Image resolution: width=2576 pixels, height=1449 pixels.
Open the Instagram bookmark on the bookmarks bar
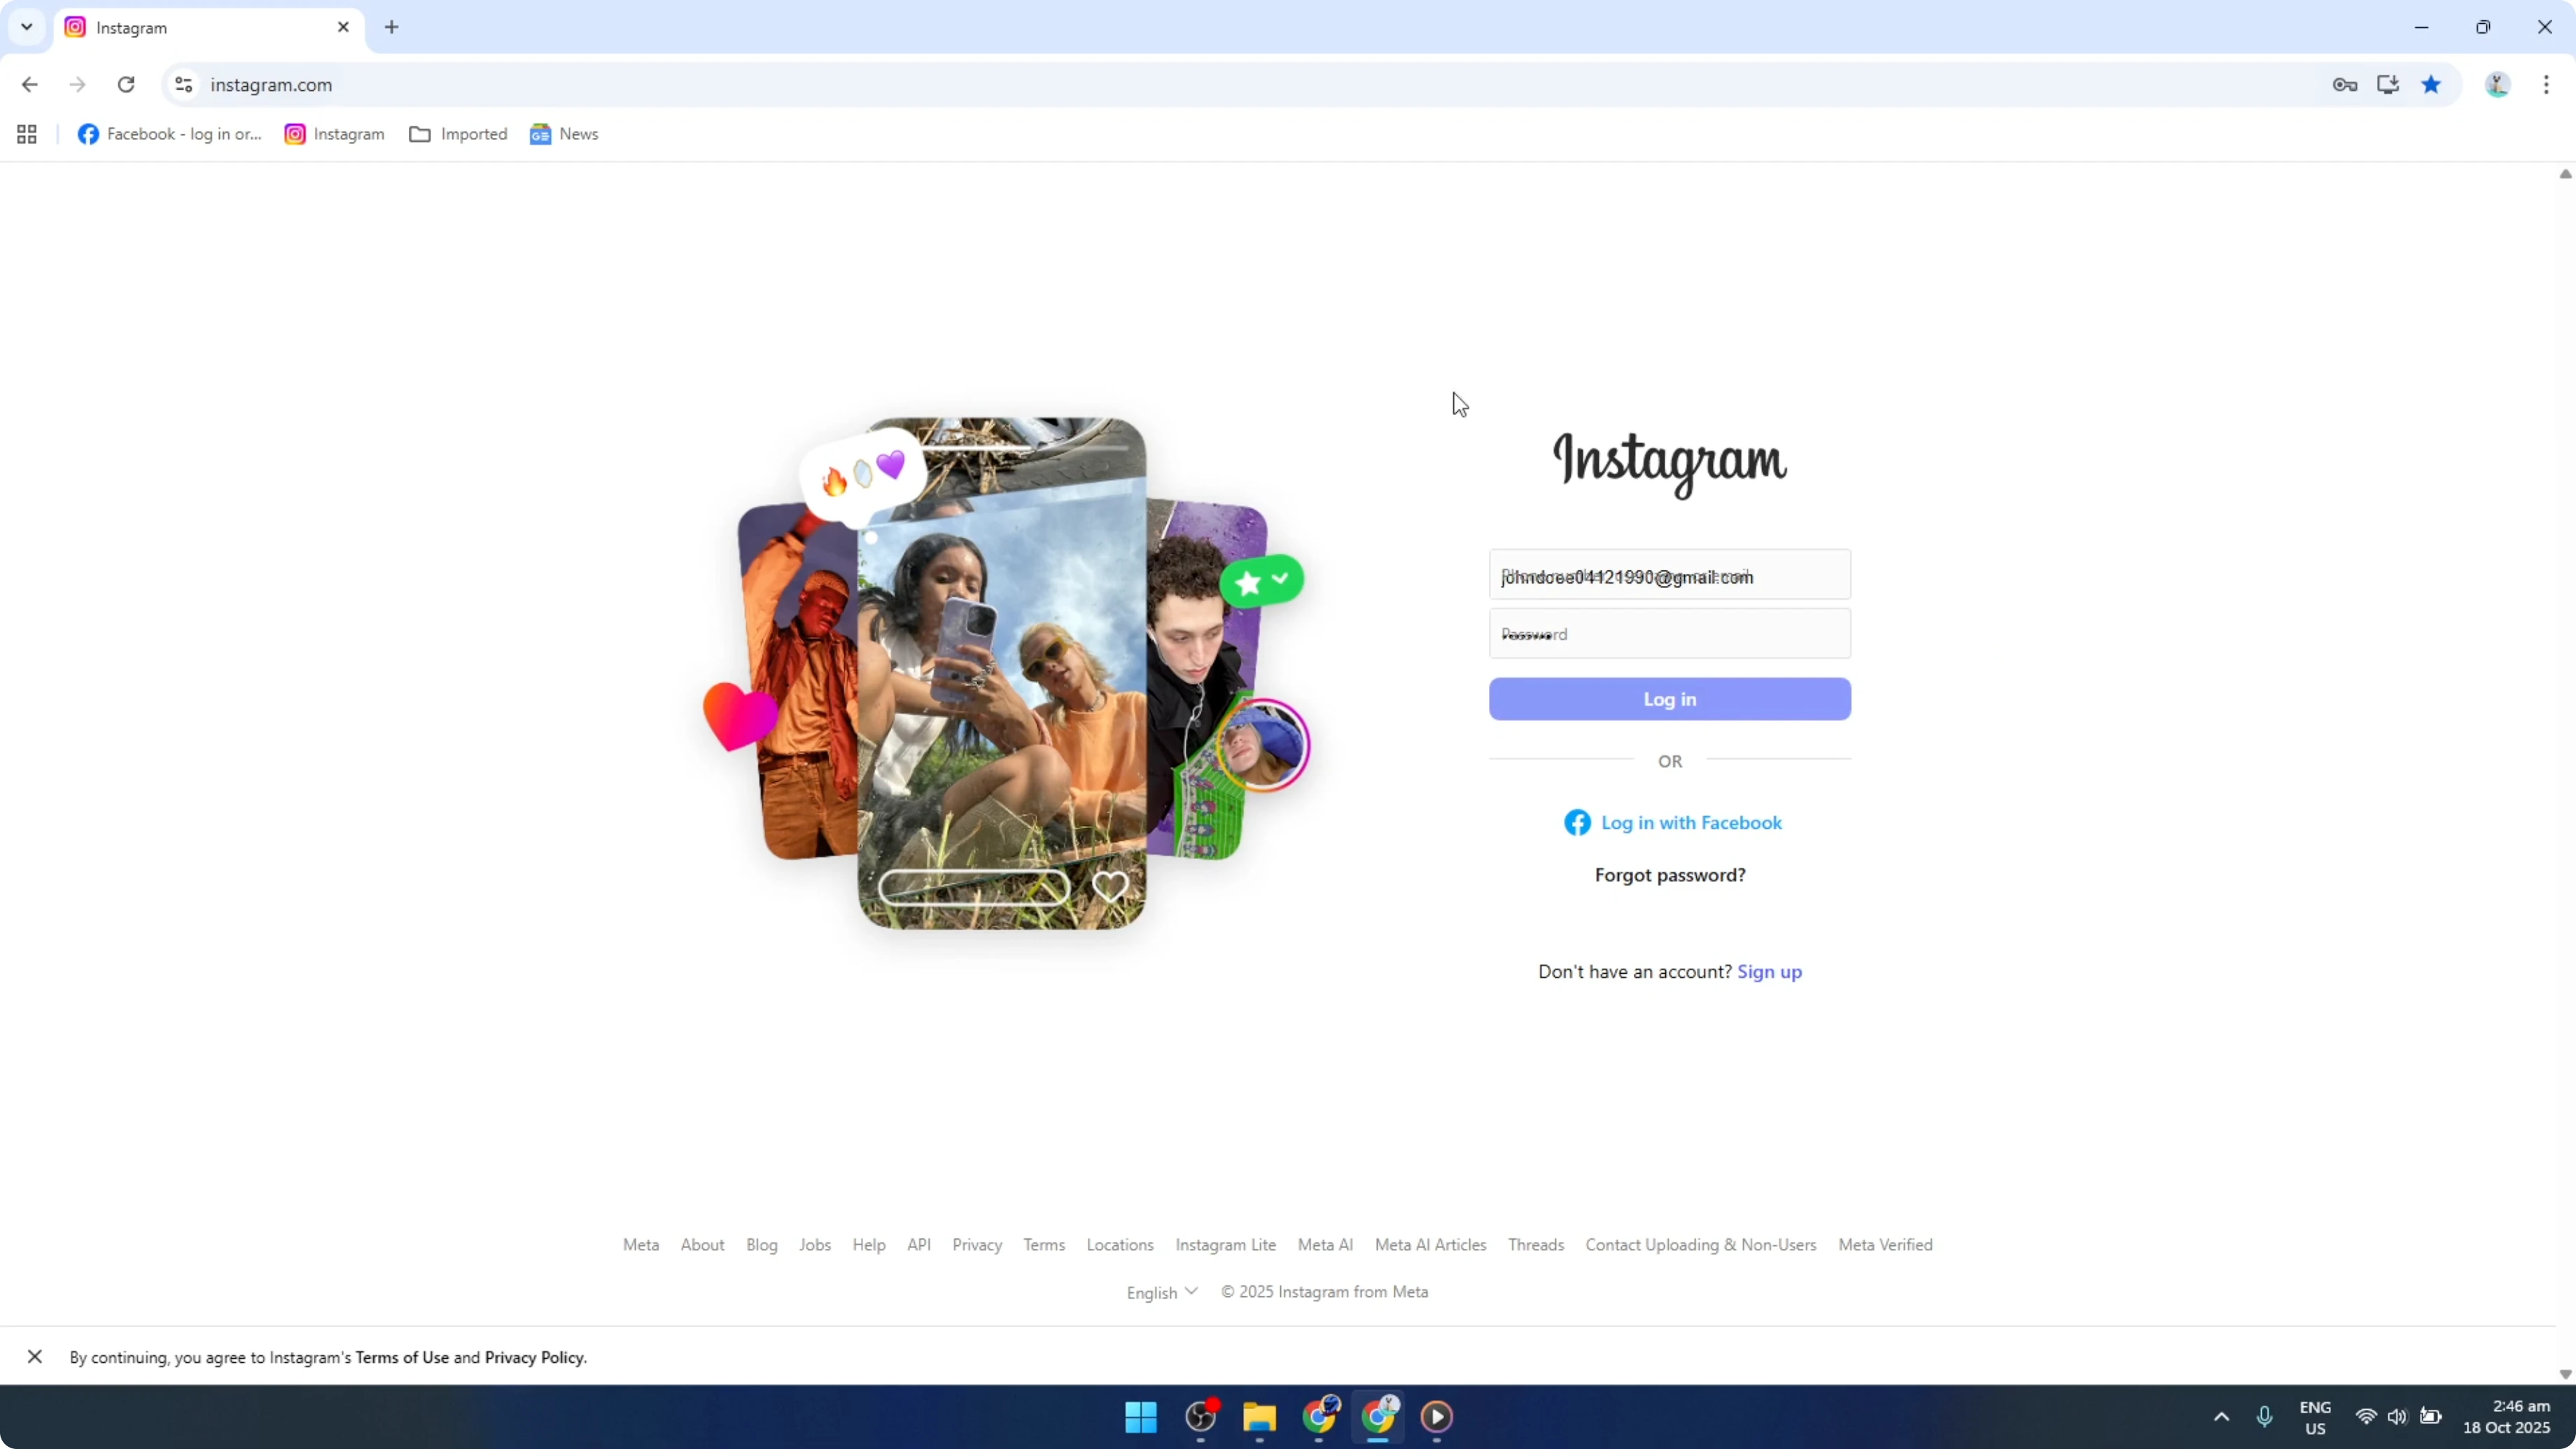[334, 133]
